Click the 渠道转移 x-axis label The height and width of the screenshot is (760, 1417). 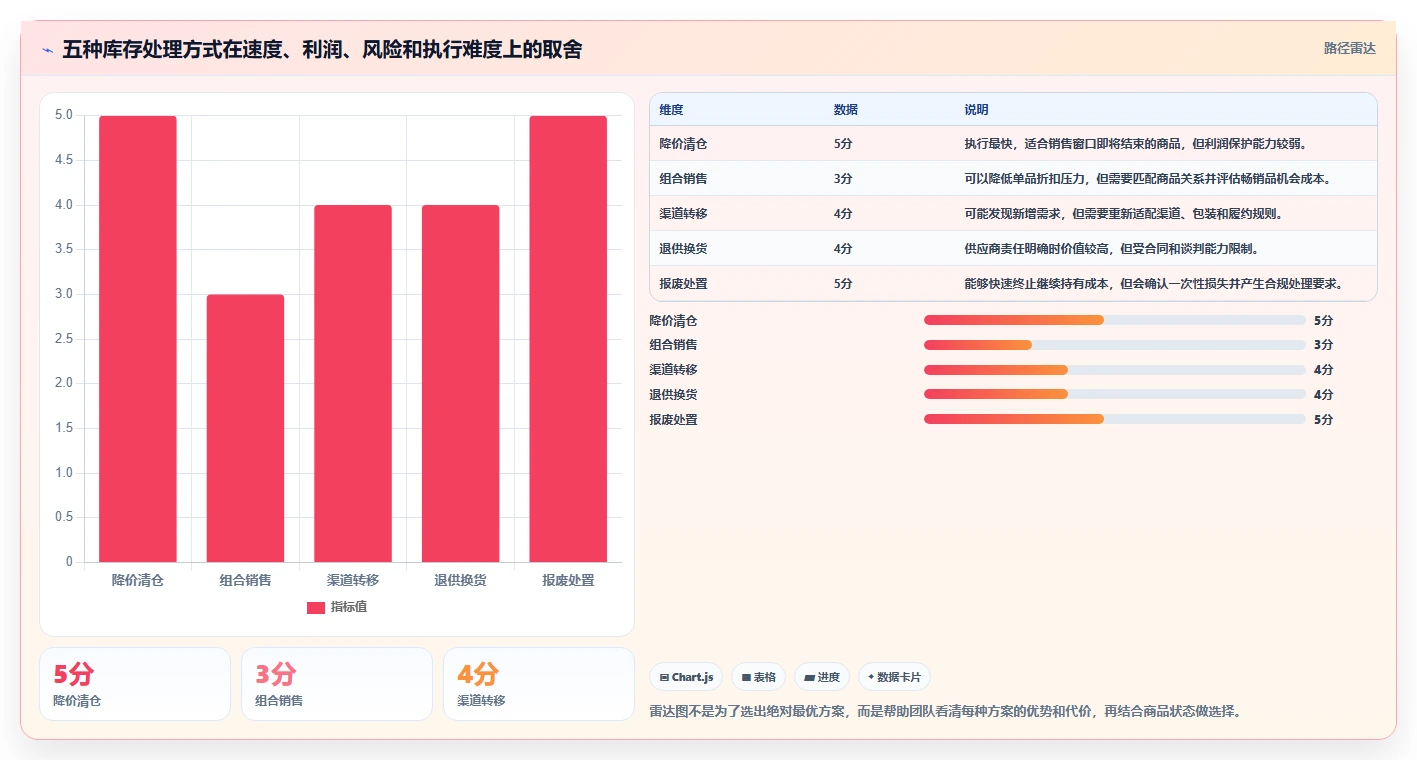coord(353,580)
